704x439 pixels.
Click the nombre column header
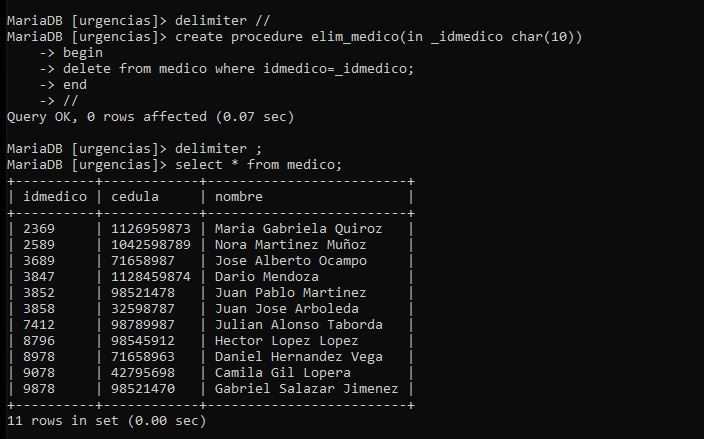239,197
